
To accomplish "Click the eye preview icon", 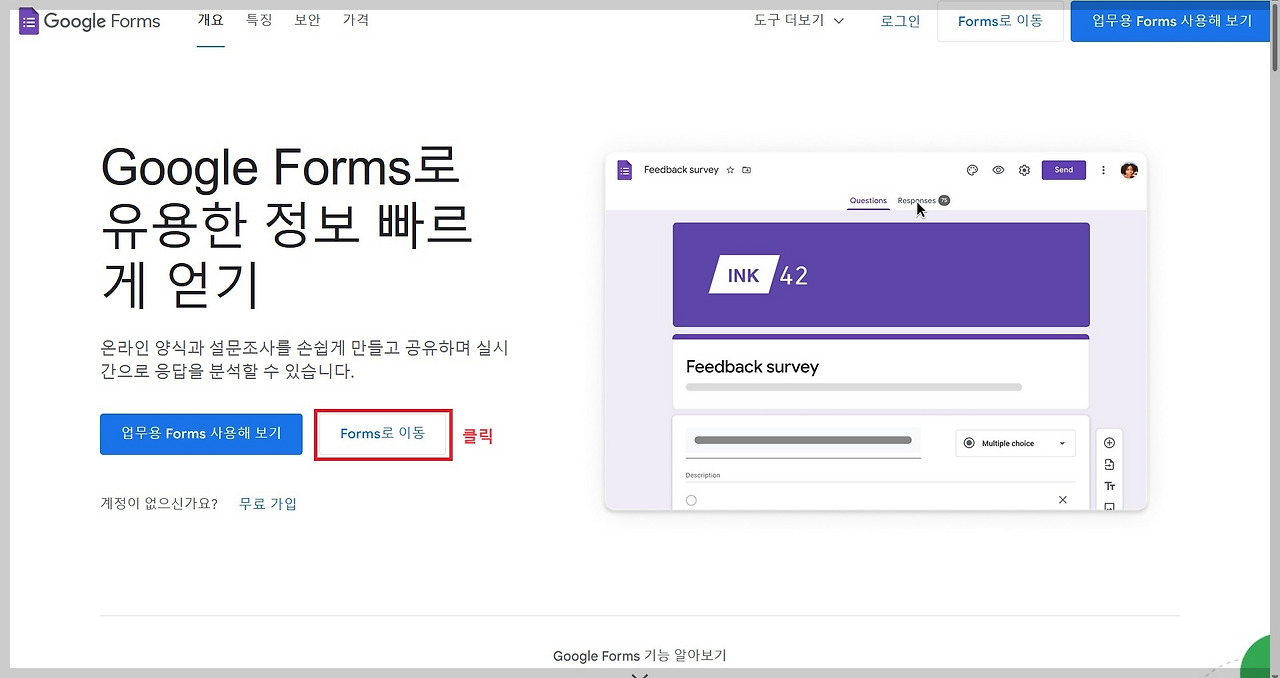I will tap(998, 170).
